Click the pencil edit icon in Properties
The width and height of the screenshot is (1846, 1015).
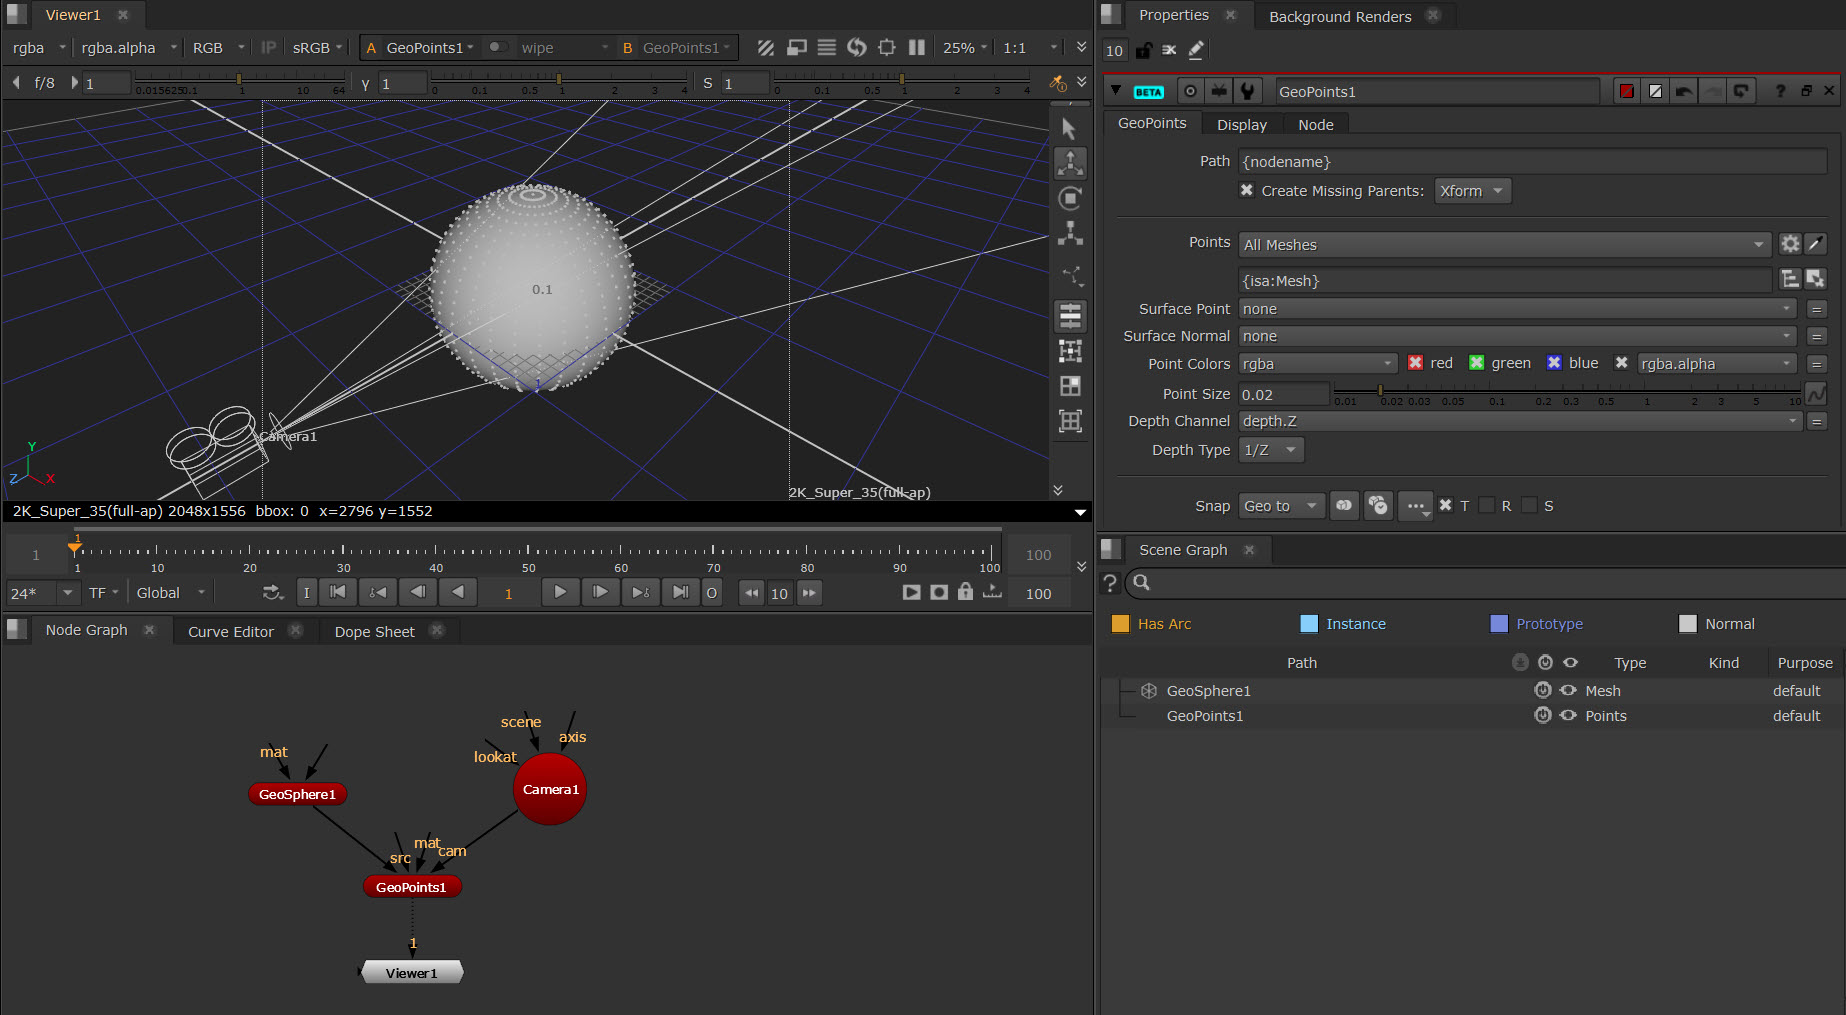(x=1196, y=50)
